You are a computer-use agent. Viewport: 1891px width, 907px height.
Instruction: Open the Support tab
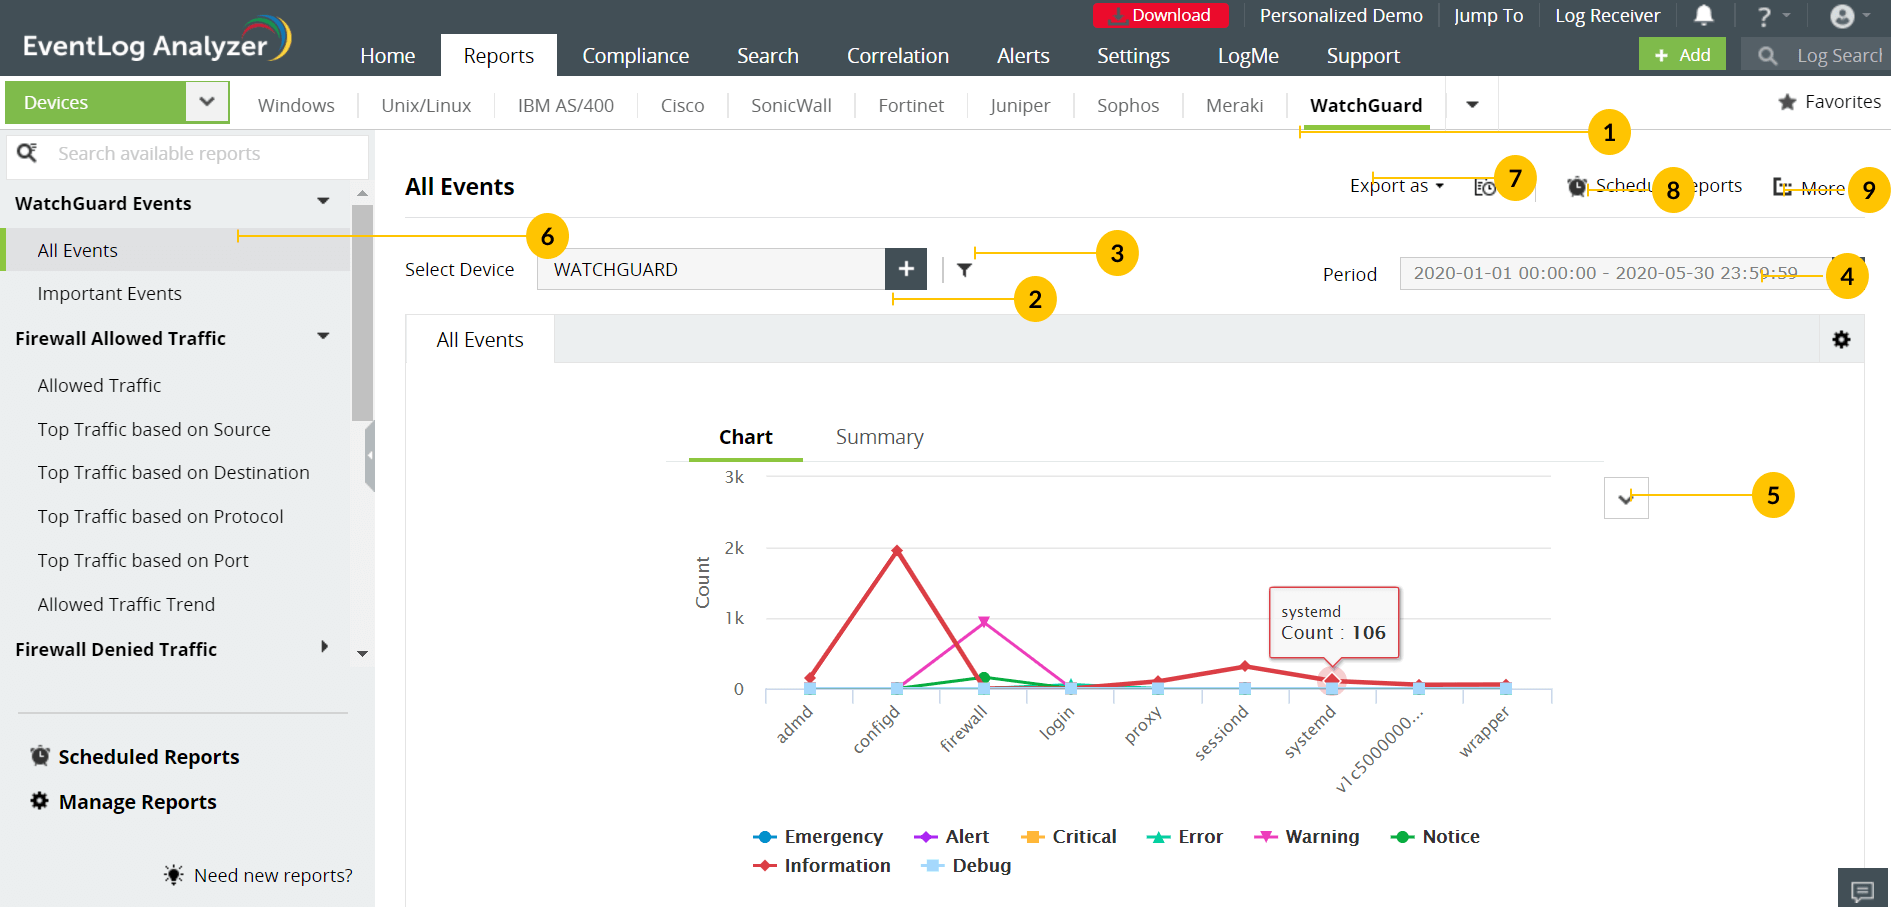(1363, 56)
